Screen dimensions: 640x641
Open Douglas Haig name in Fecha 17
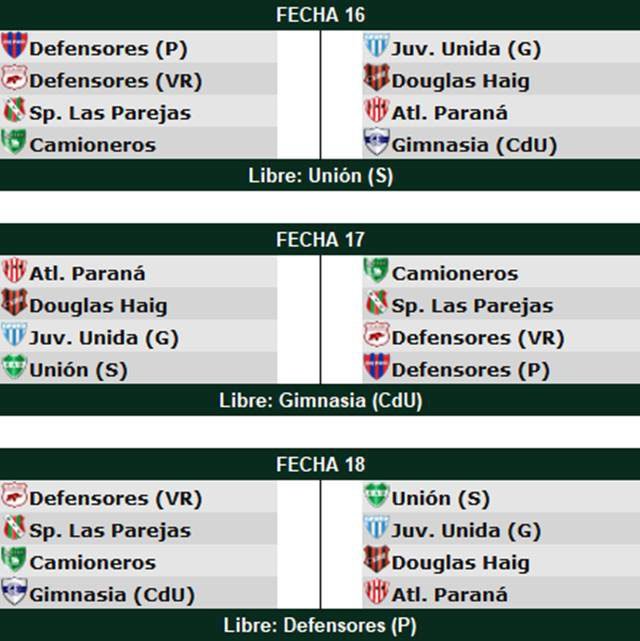[99, 305]
